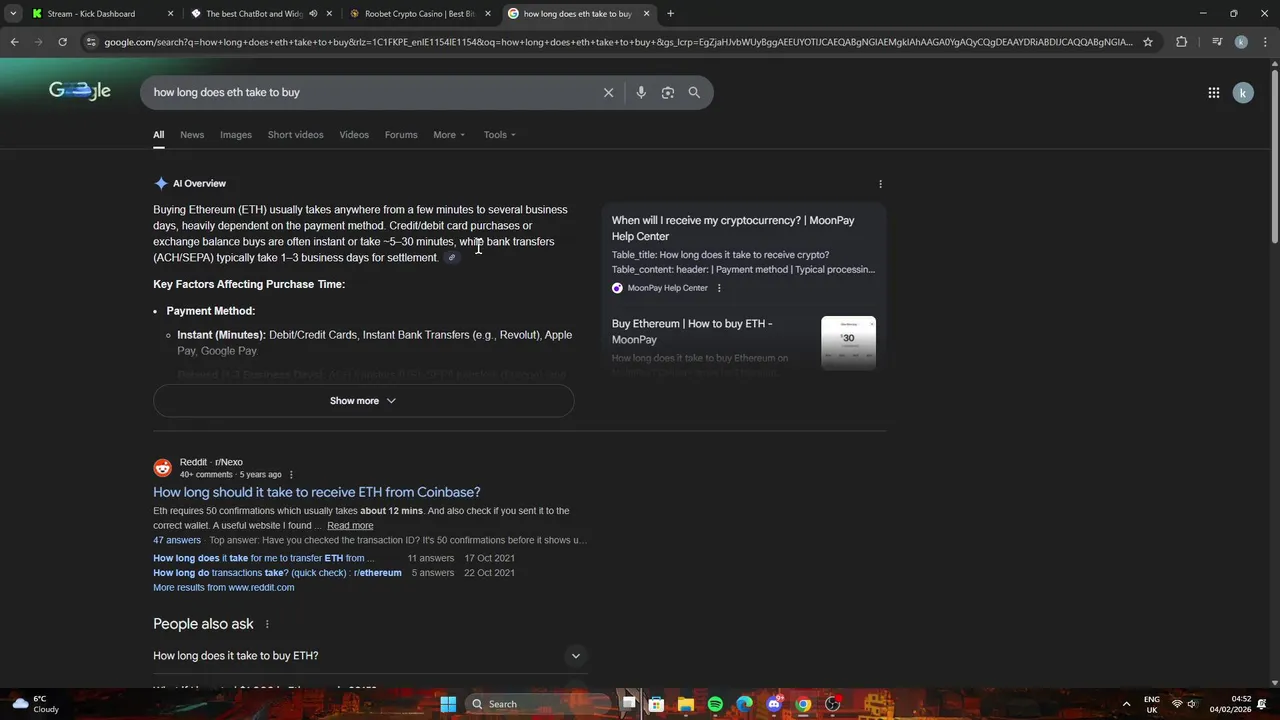Image resolution: width=1280 pixels, height=720 pixels.
Task: Show hidden system tray icons
Action: coord(1126,704)
